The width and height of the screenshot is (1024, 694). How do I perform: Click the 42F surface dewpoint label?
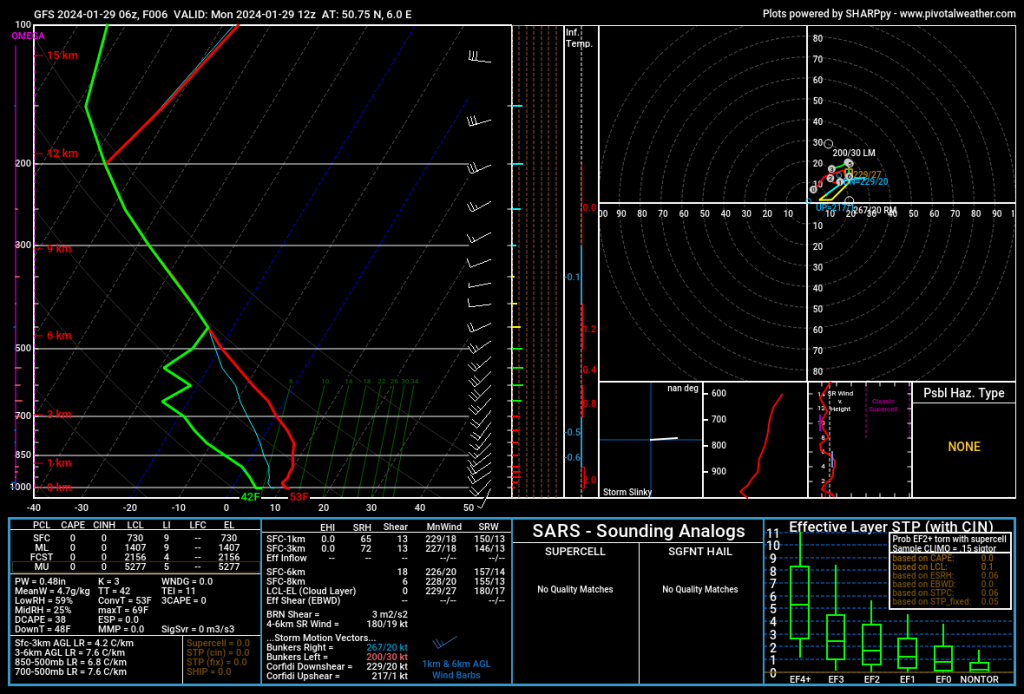pyautogui.click(x=250, y=497)
